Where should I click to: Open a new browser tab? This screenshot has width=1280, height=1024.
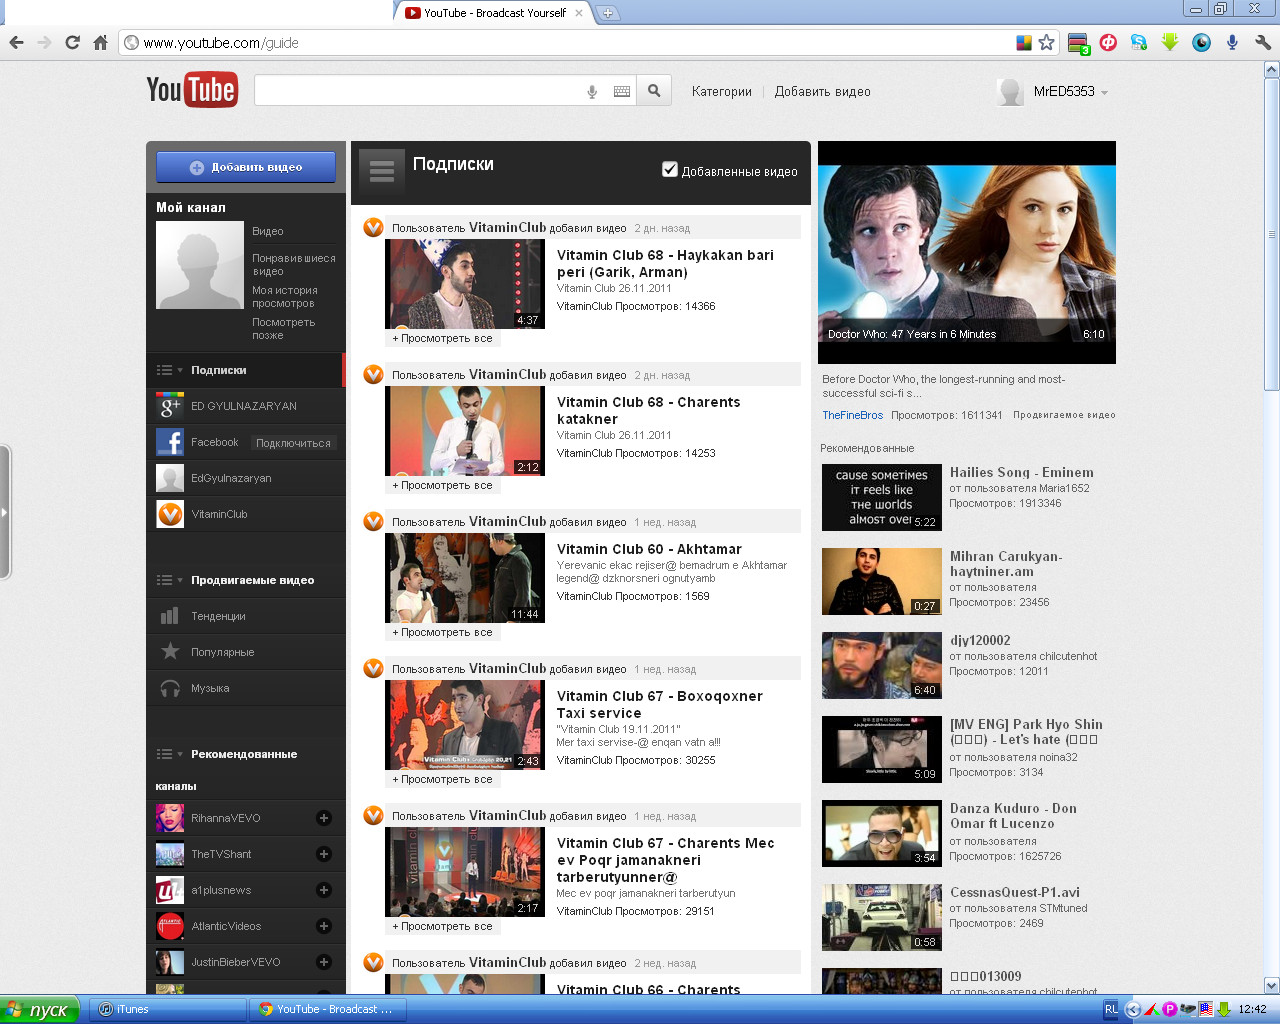[608, 13]
